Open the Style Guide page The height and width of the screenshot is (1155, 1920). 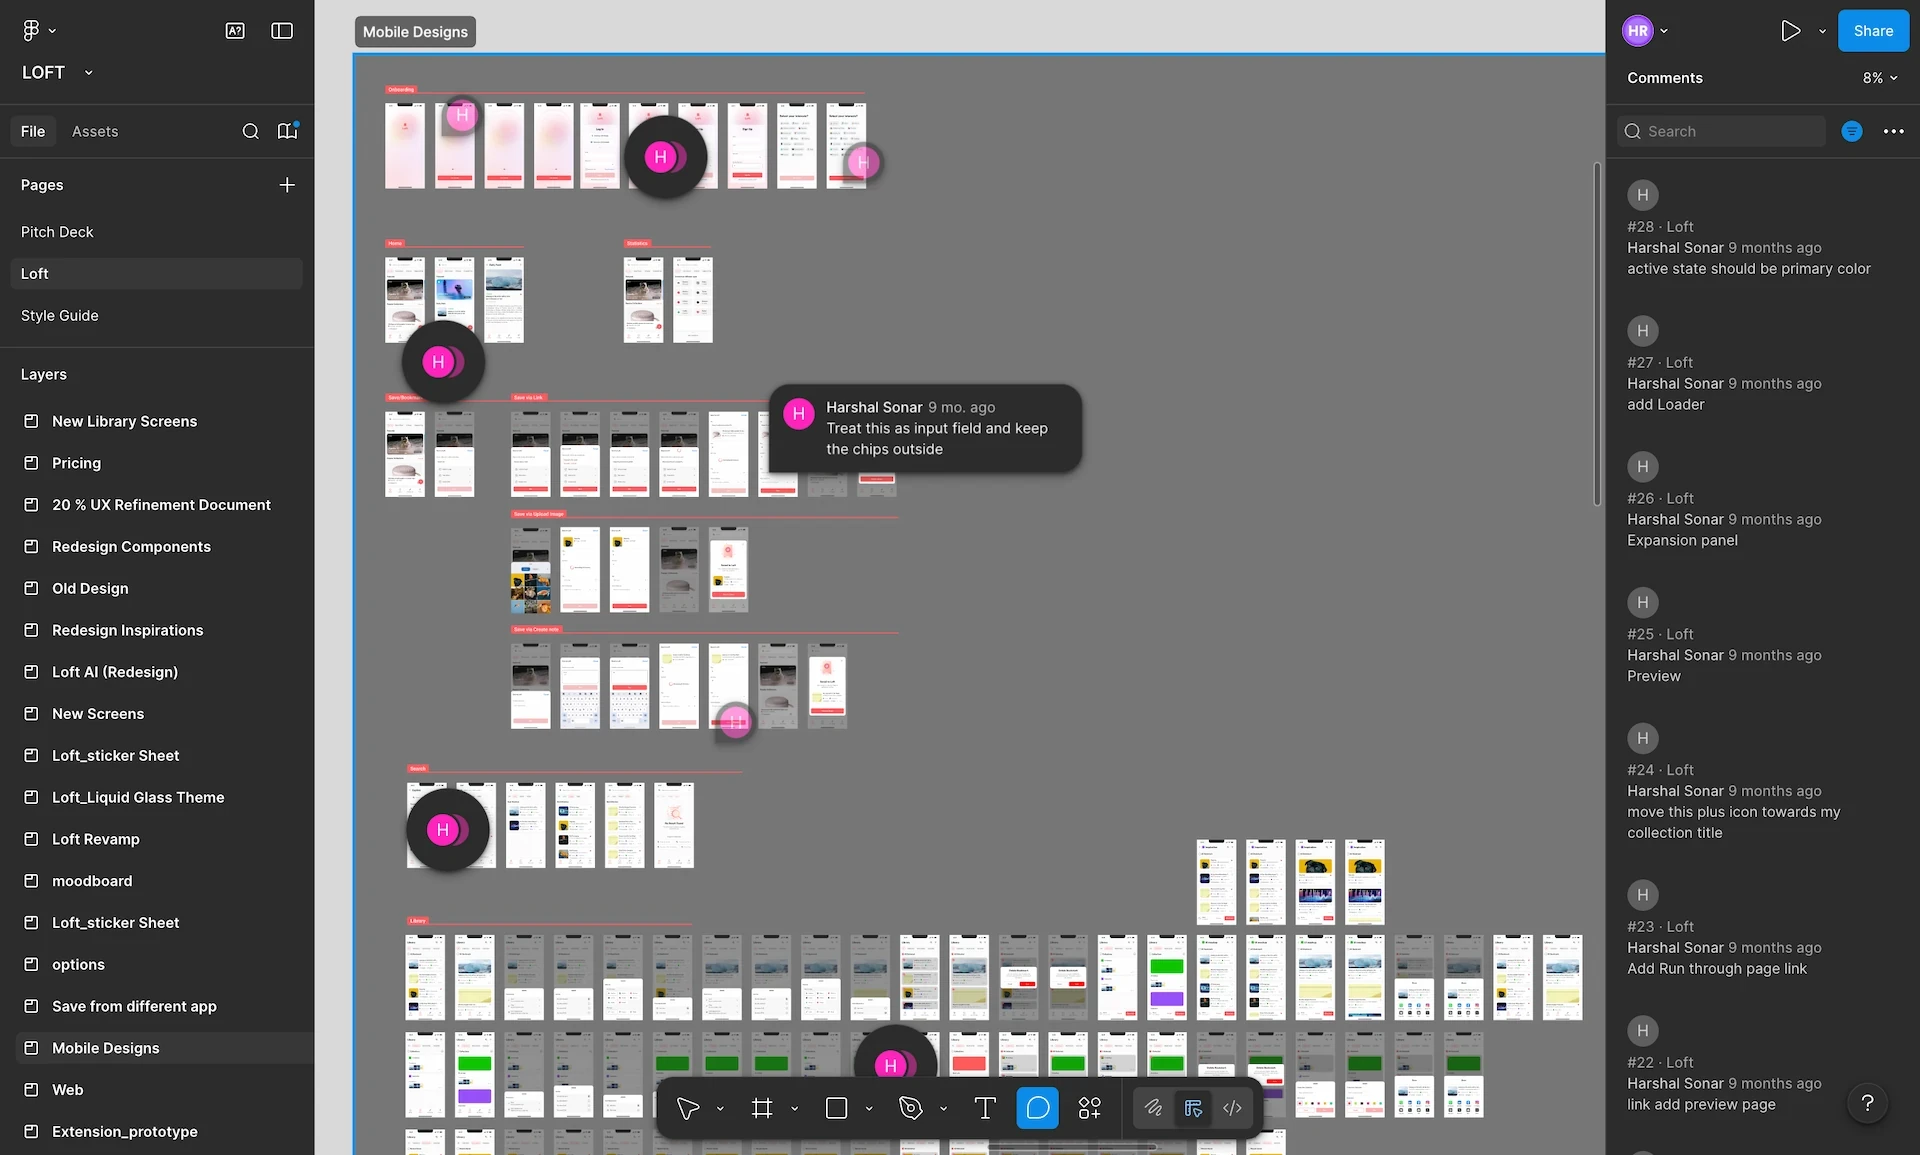(60, 315)
